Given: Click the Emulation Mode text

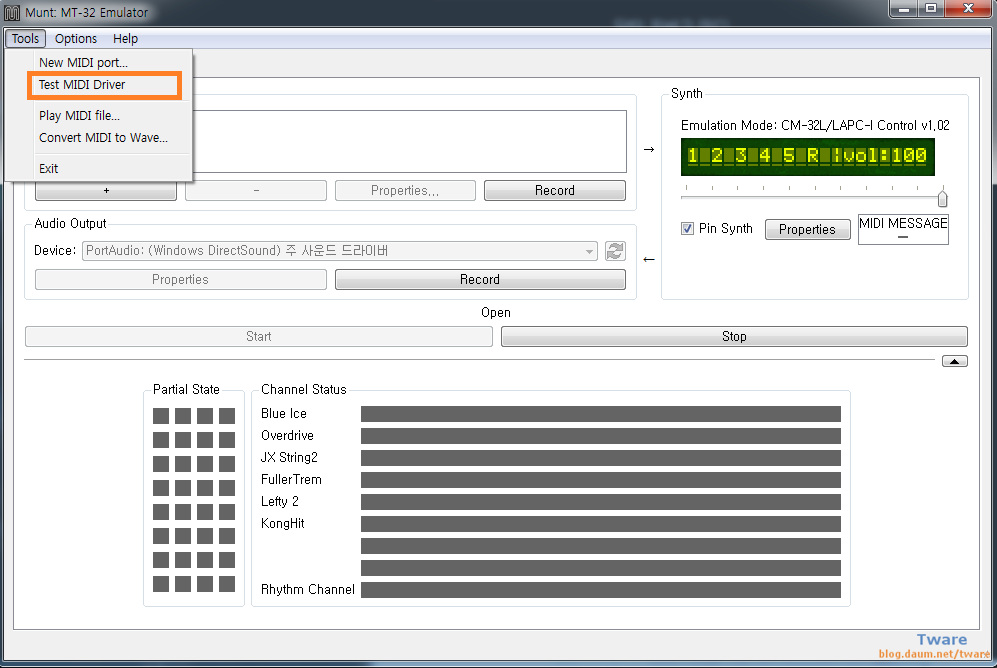Looking at the screenshot, I should tap(815, 125).
